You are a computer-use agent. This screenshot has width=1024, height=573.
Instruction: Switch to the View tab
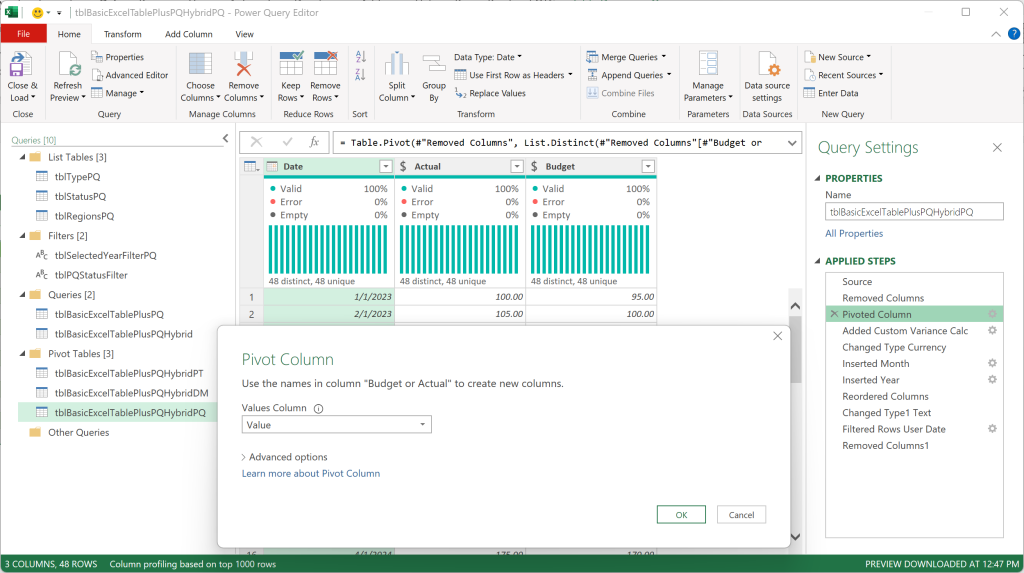click(x=244, y=34)
